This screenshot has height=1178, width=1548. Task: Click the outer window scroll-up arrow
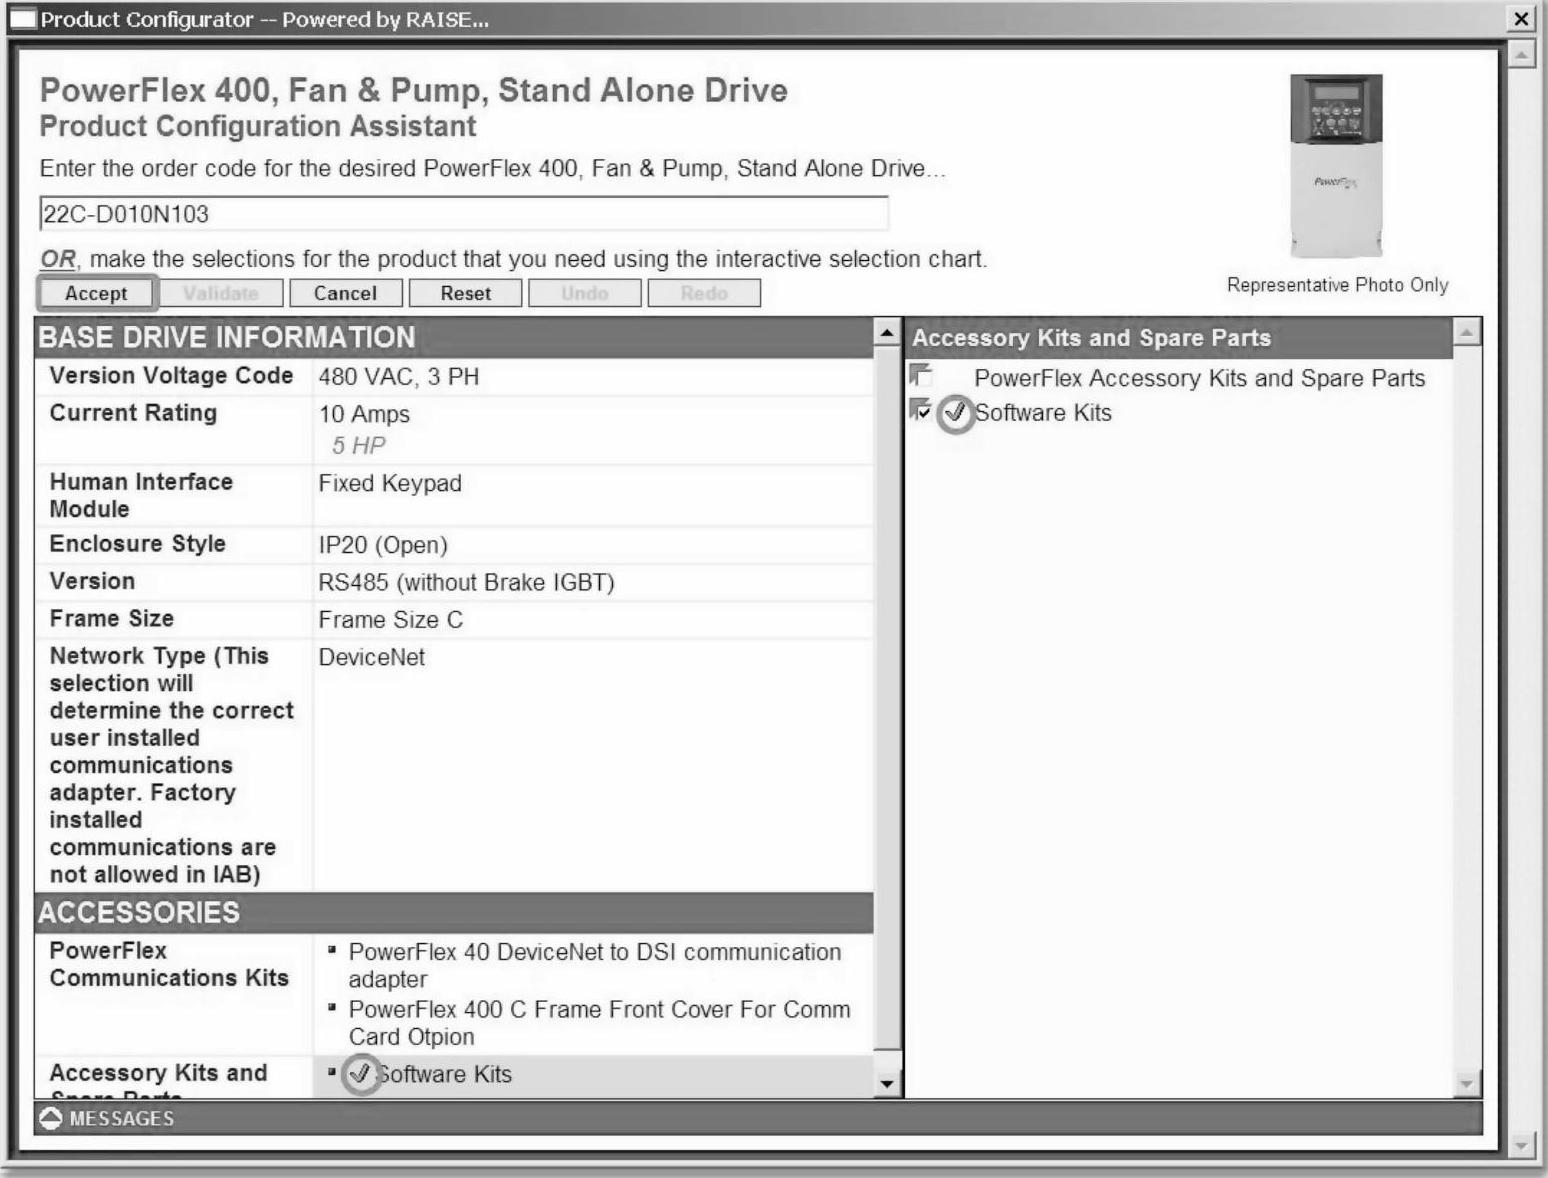pos(1521,54)
